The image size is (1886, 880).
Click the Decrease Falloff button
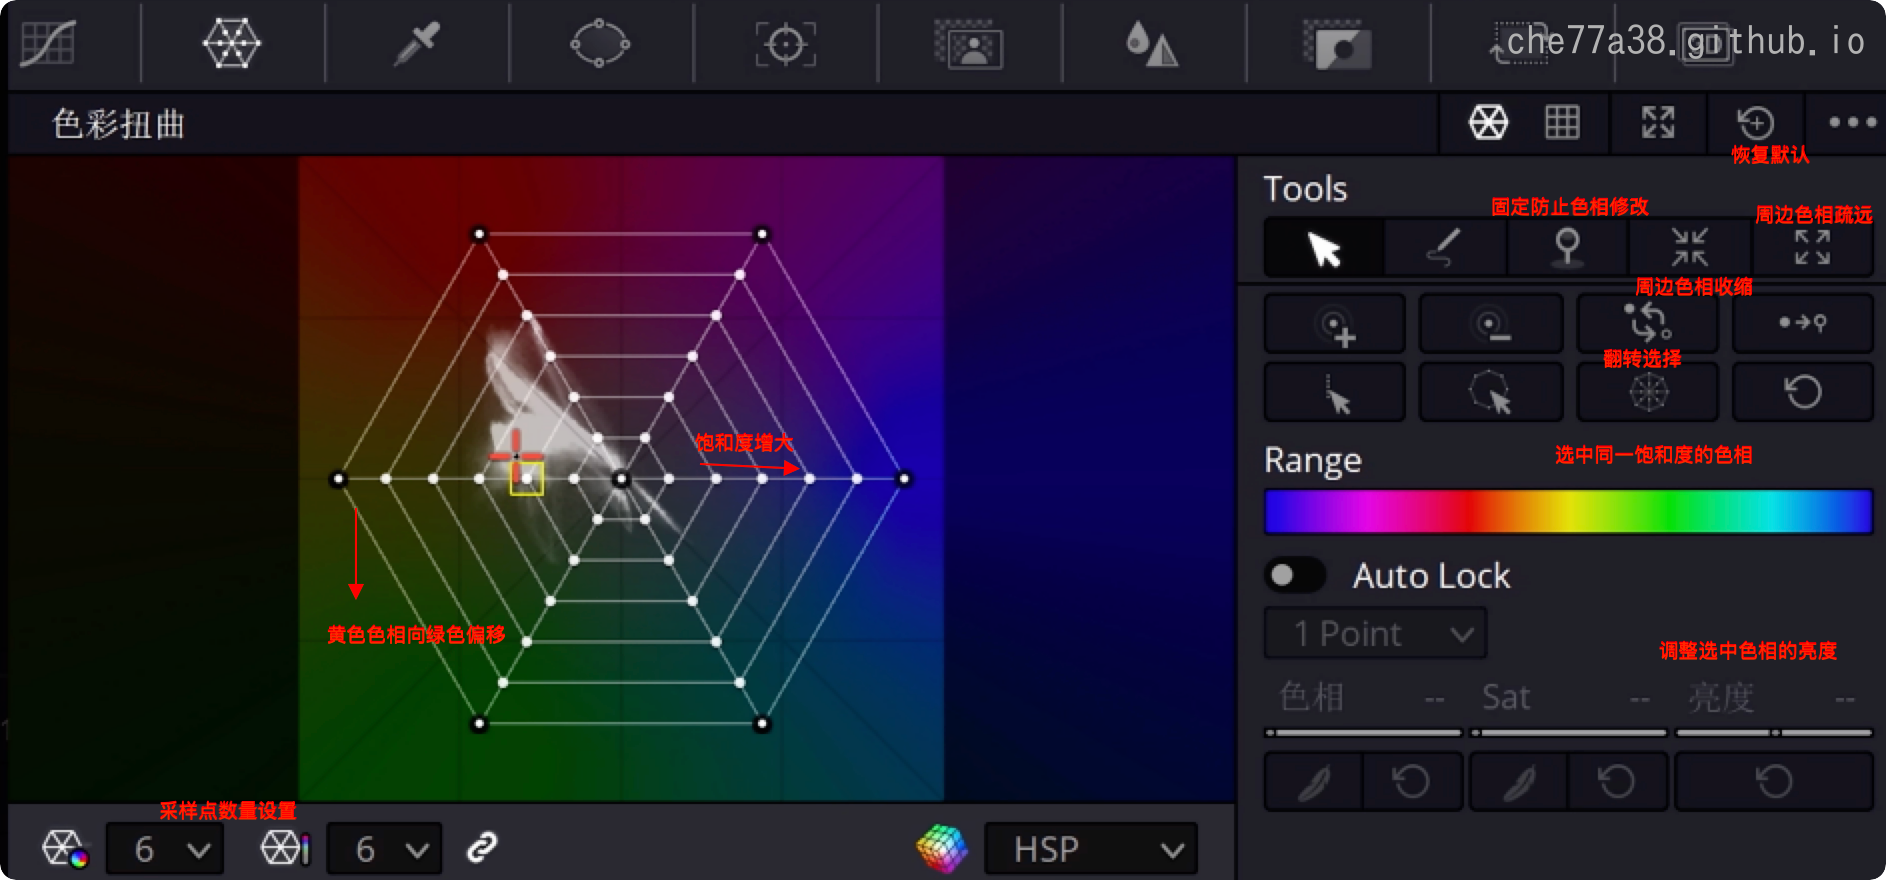tap(1490, 324)
